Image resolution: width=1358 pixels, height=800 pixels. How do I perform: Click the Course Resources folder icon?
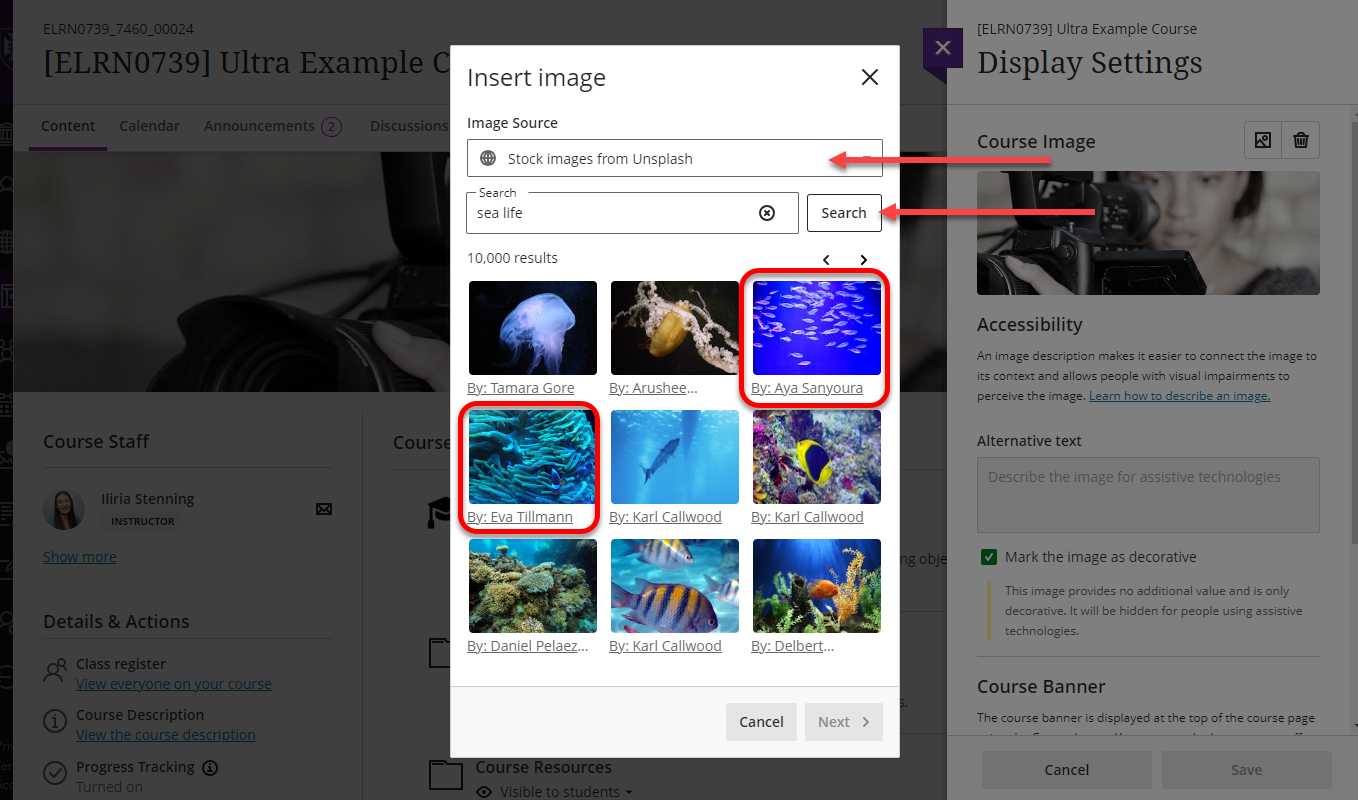(x=445, y=775)
